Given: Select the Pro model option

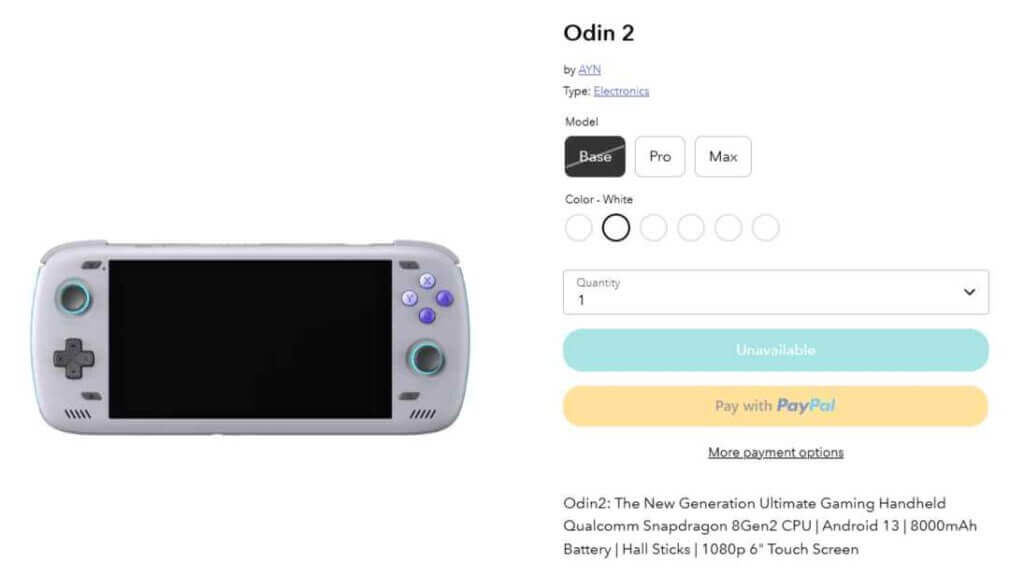Looking at the screenshot, I should point(659,157).
